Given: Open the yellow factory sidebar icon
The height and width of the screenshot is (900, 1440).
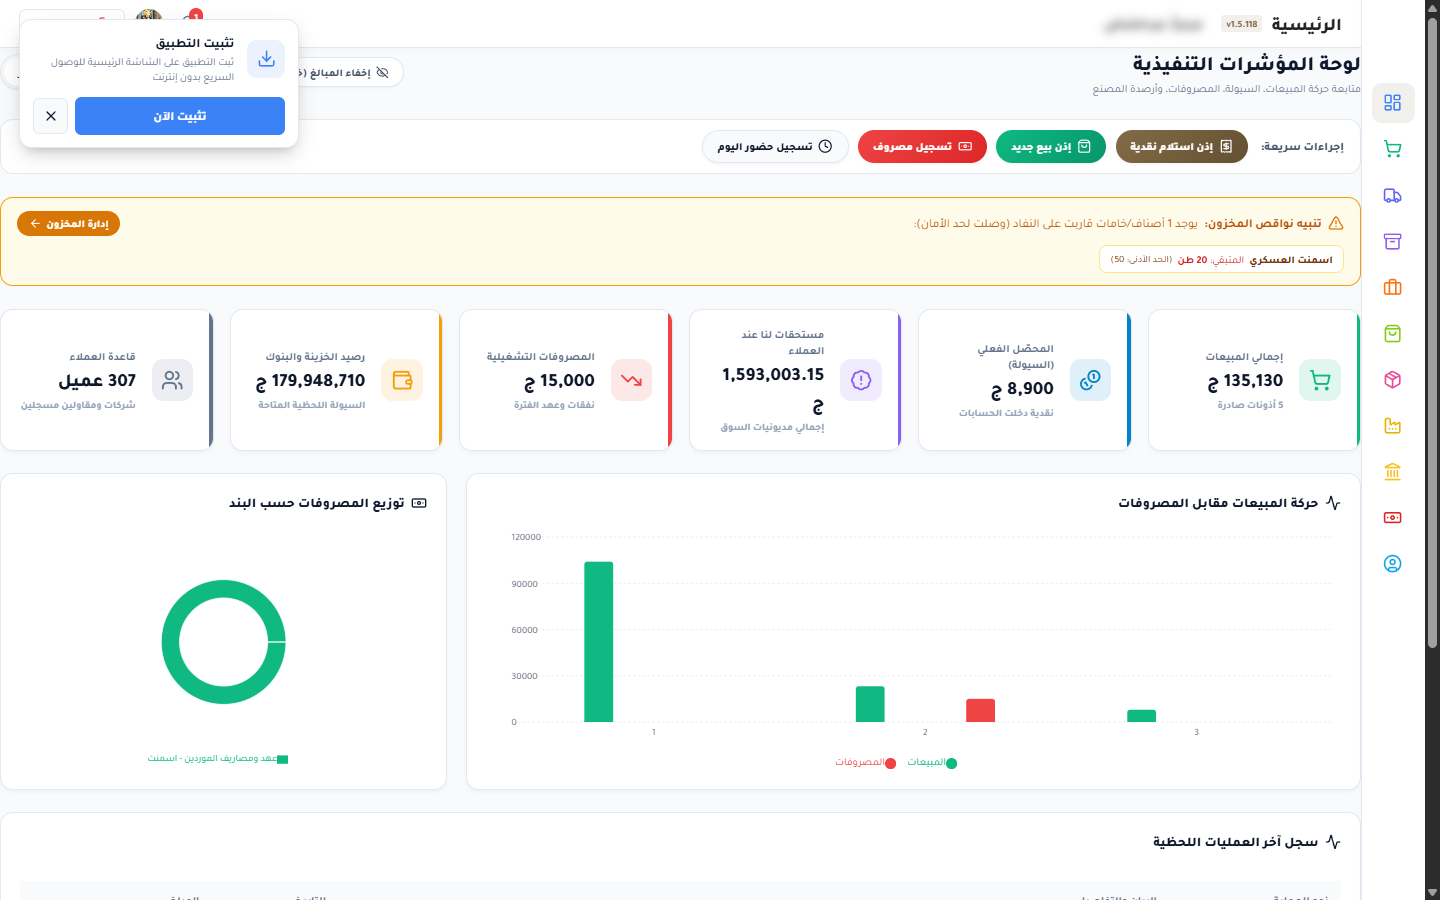Looking at the screenshot, I should pos(1392,426).
